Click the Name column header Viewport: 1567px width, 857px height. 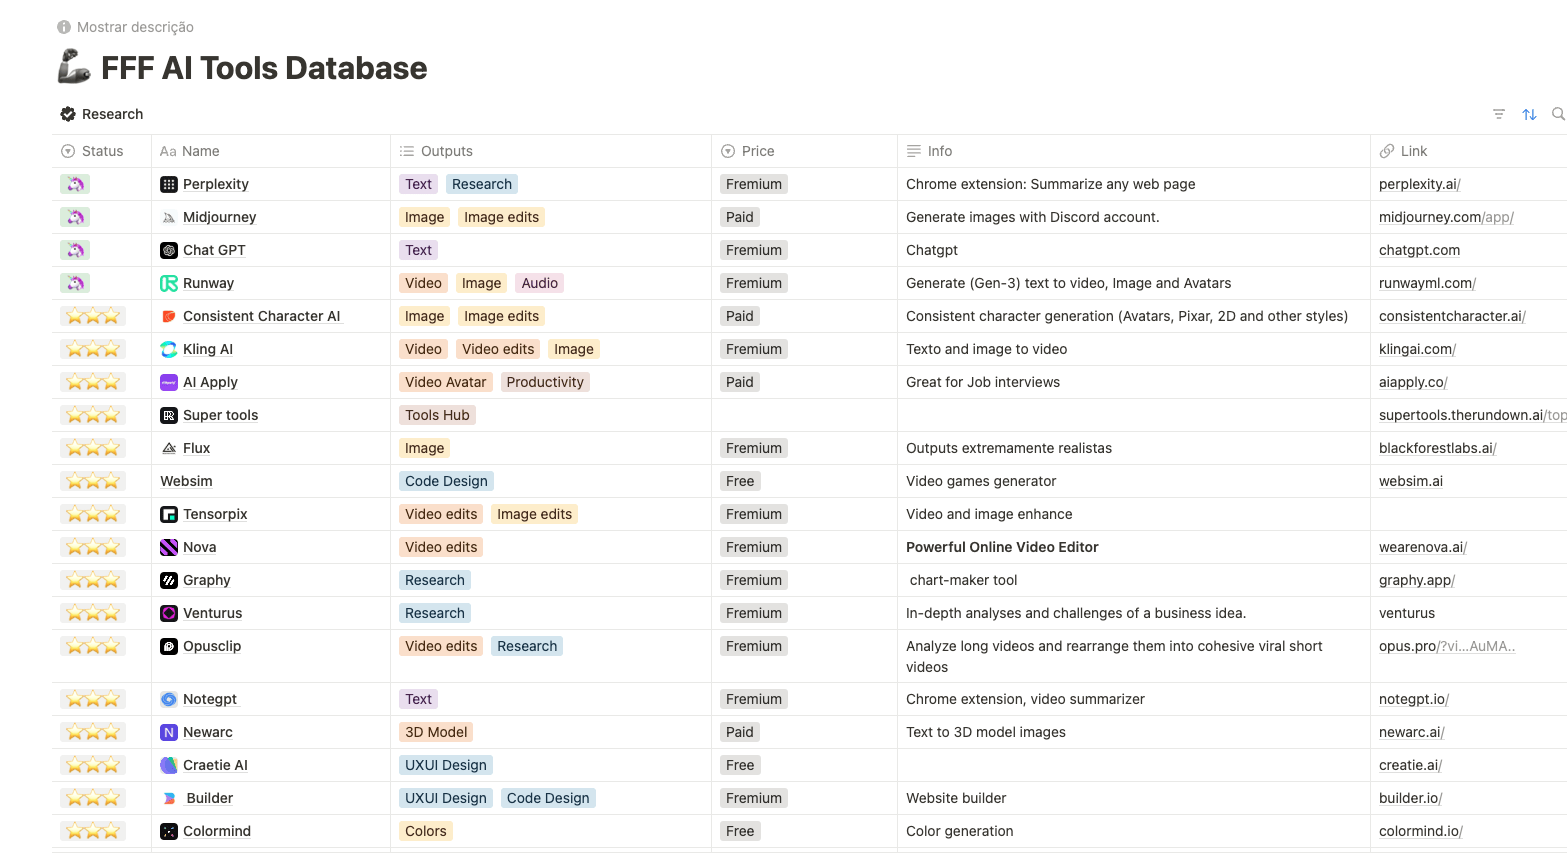click(x=200, y=151)
